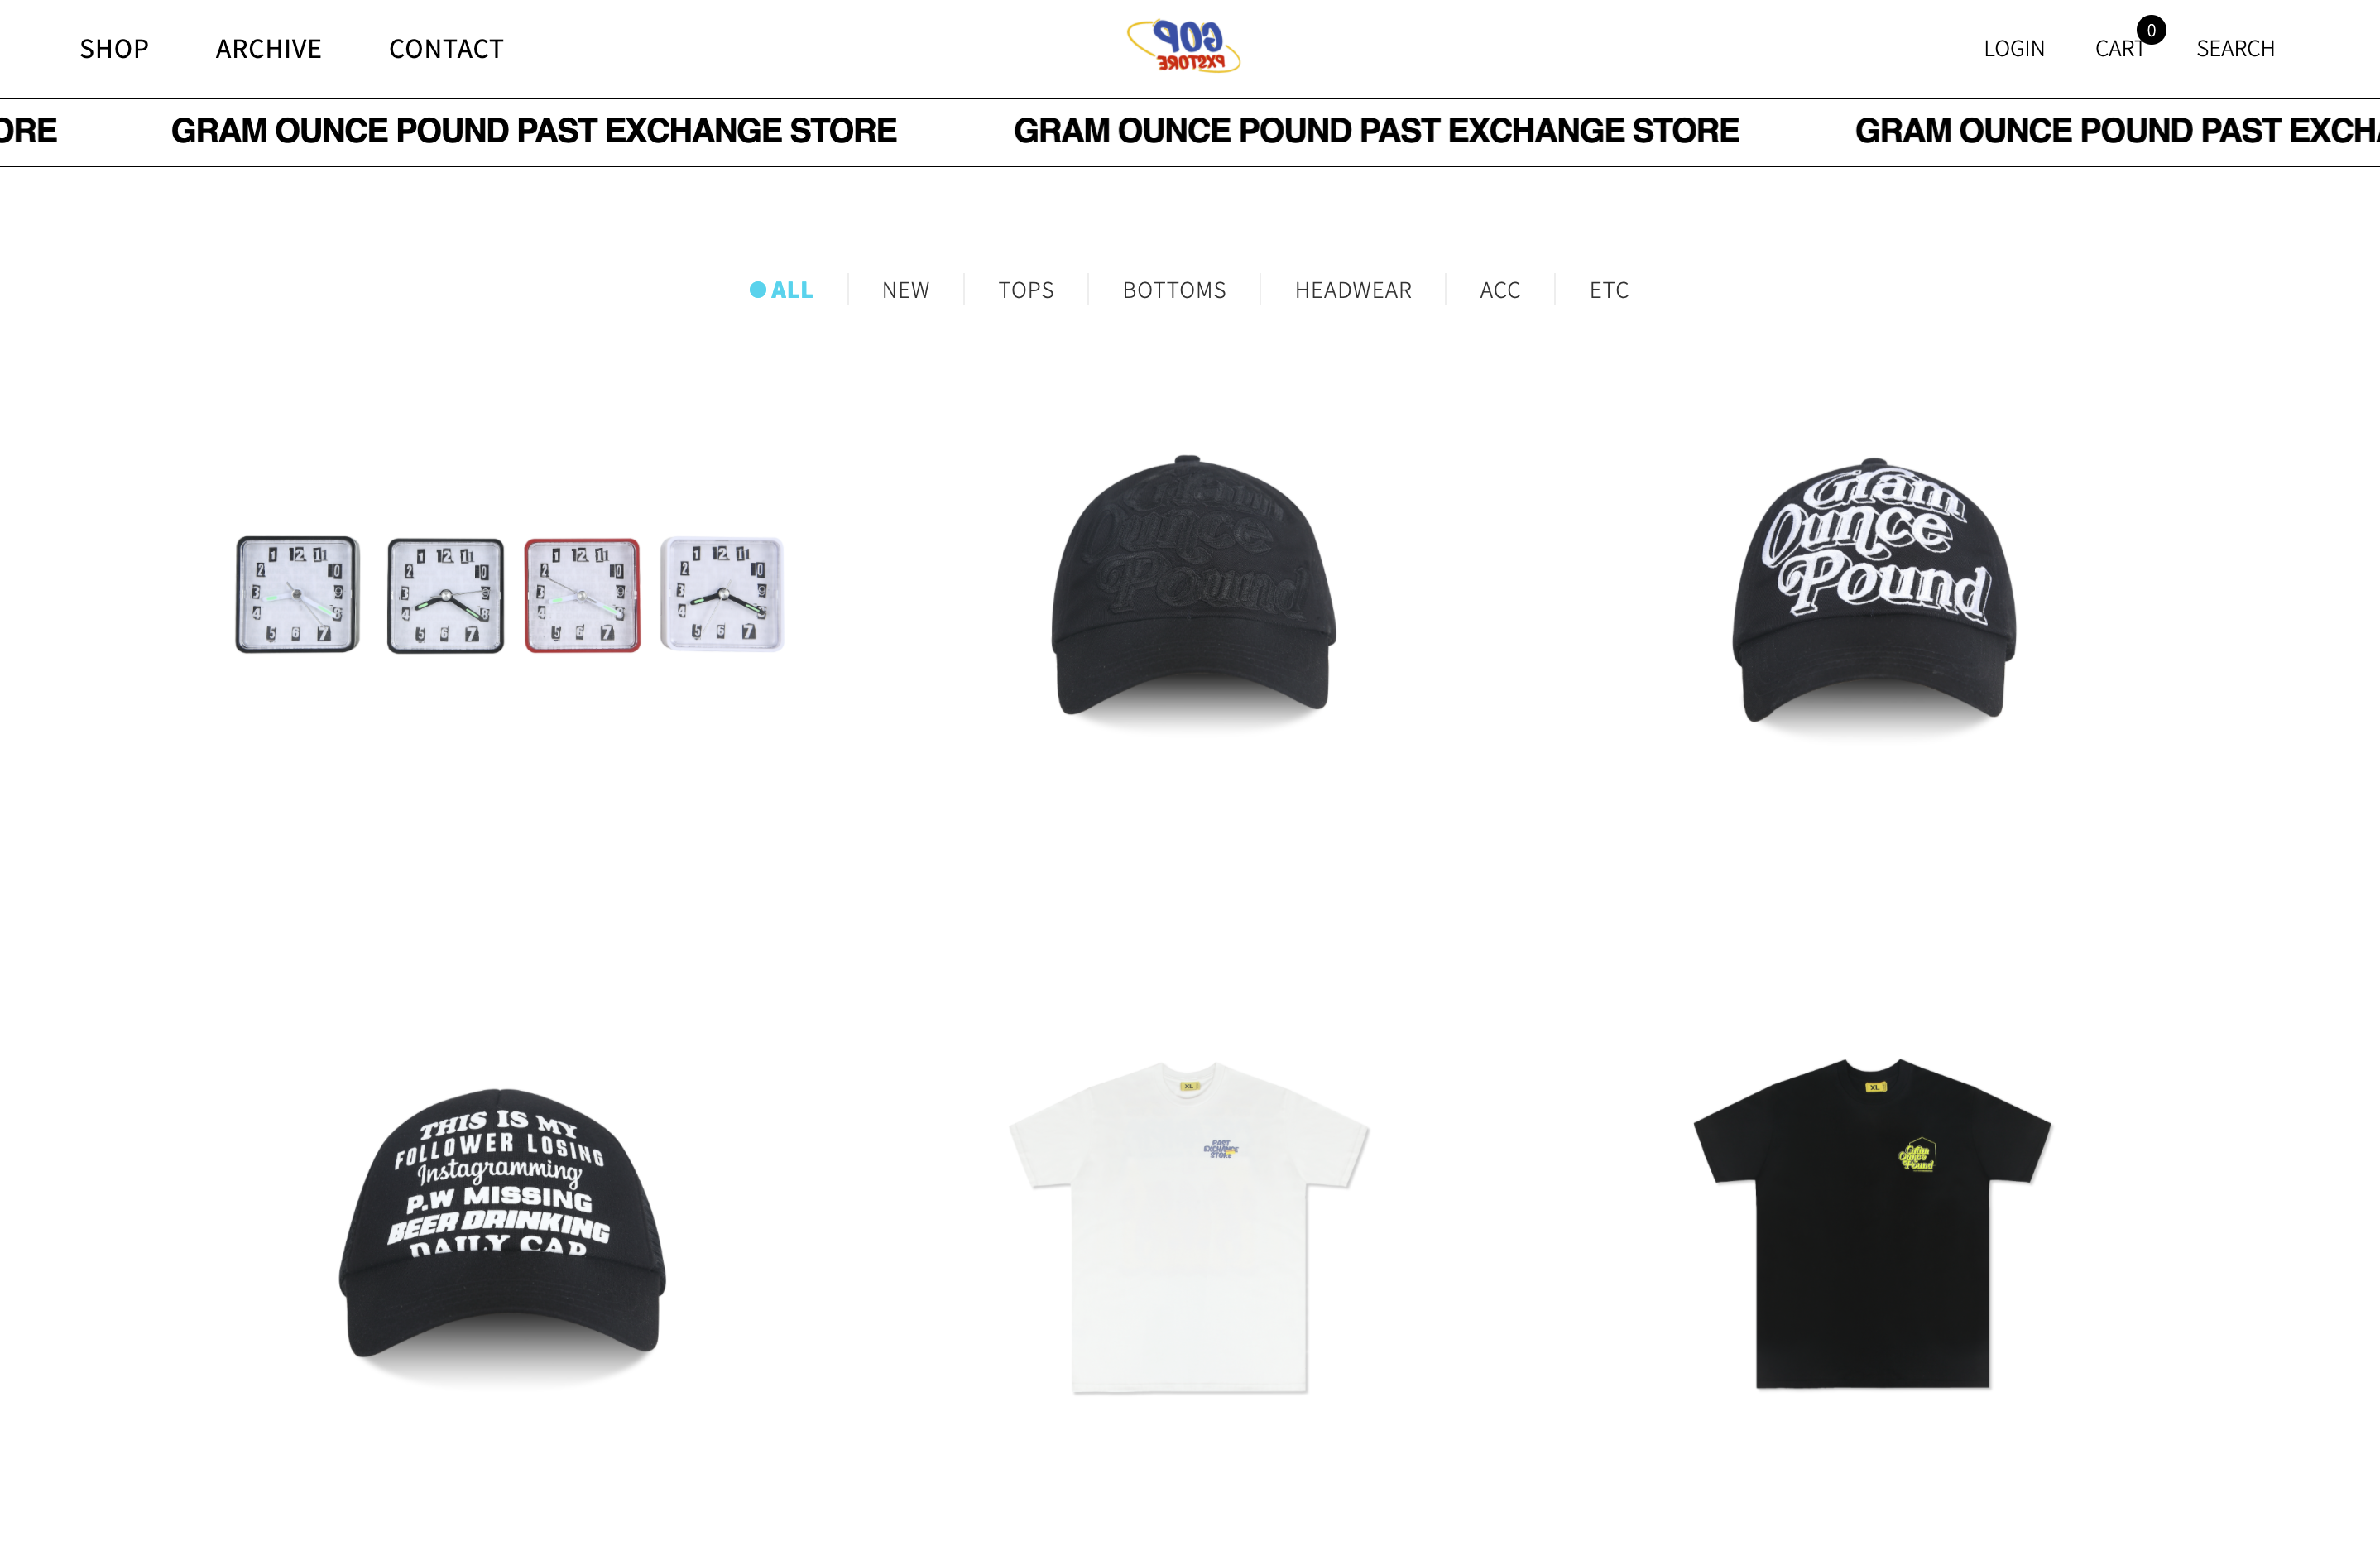Open the square alarm clocks product
The height and width of the screenshot is (1541, 2380).
pos(509,595)
